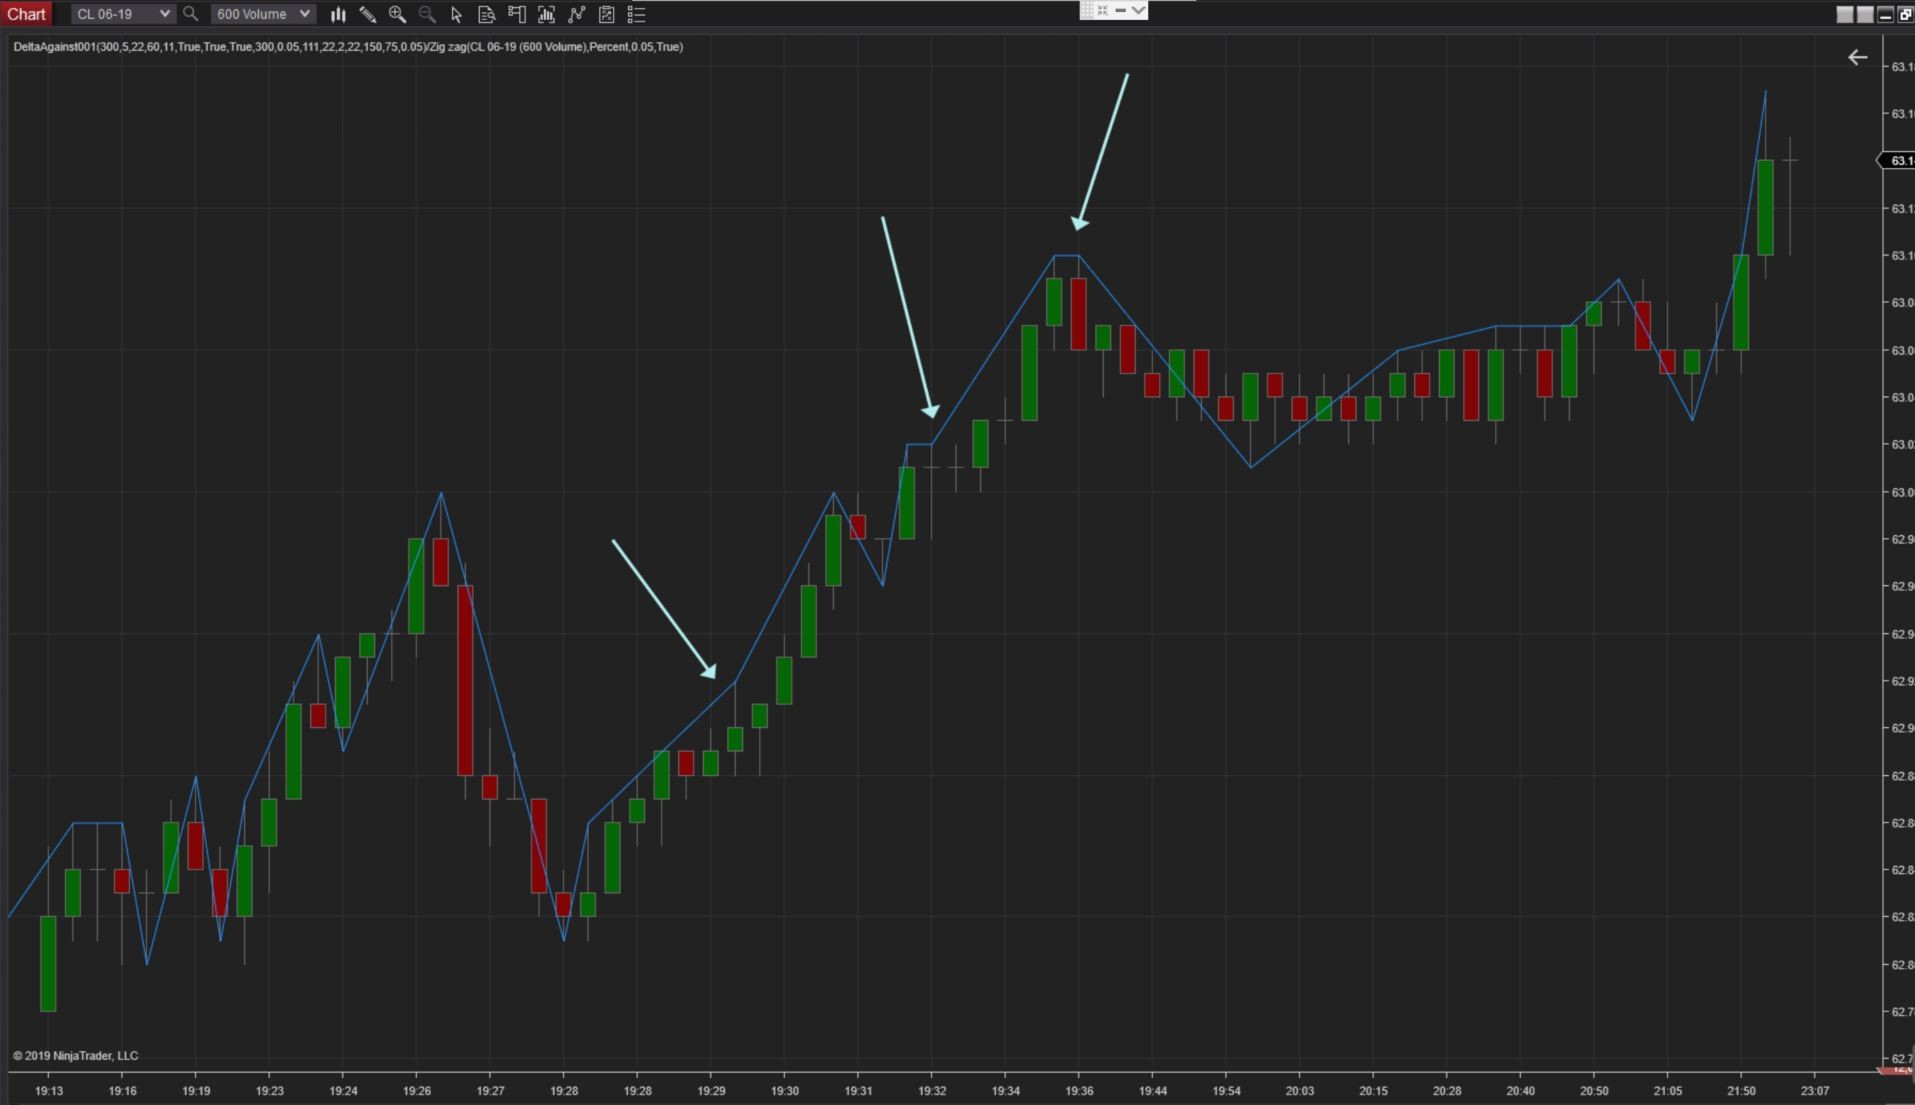Open the 600 Volume interval dropdown
The height and width of the screenshot is (1105, 1915).
(x=263, y=14)
